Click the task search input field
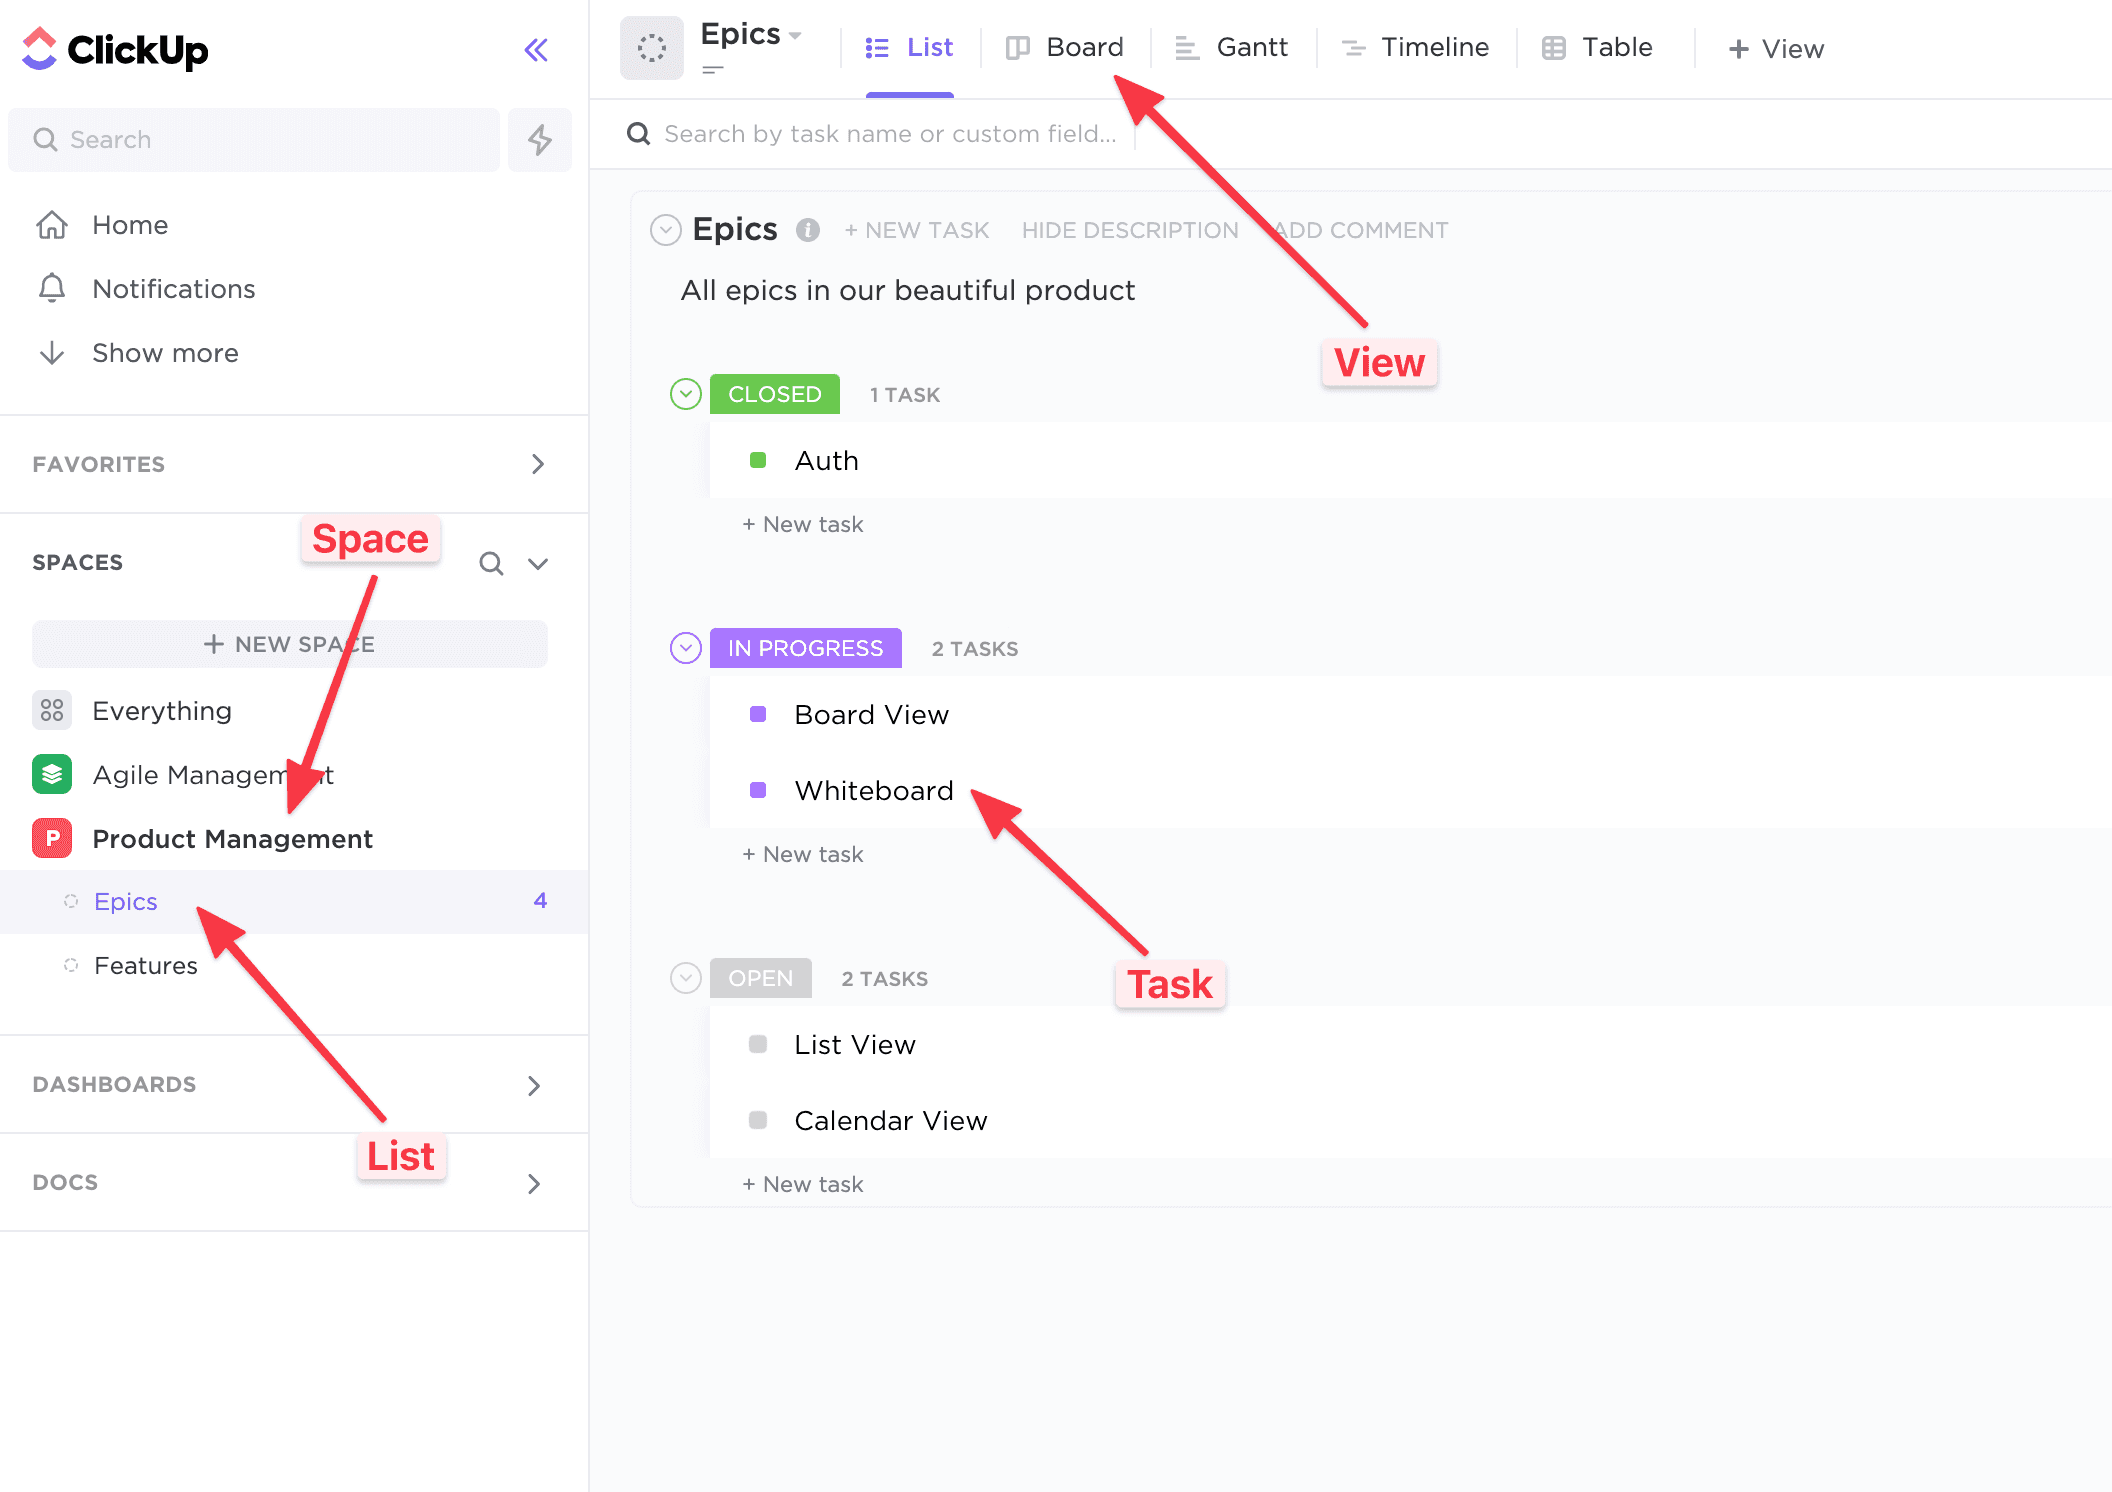The height and width of the screenshot is (1492, 2112). pyautogui.click(x=890, y=133)
